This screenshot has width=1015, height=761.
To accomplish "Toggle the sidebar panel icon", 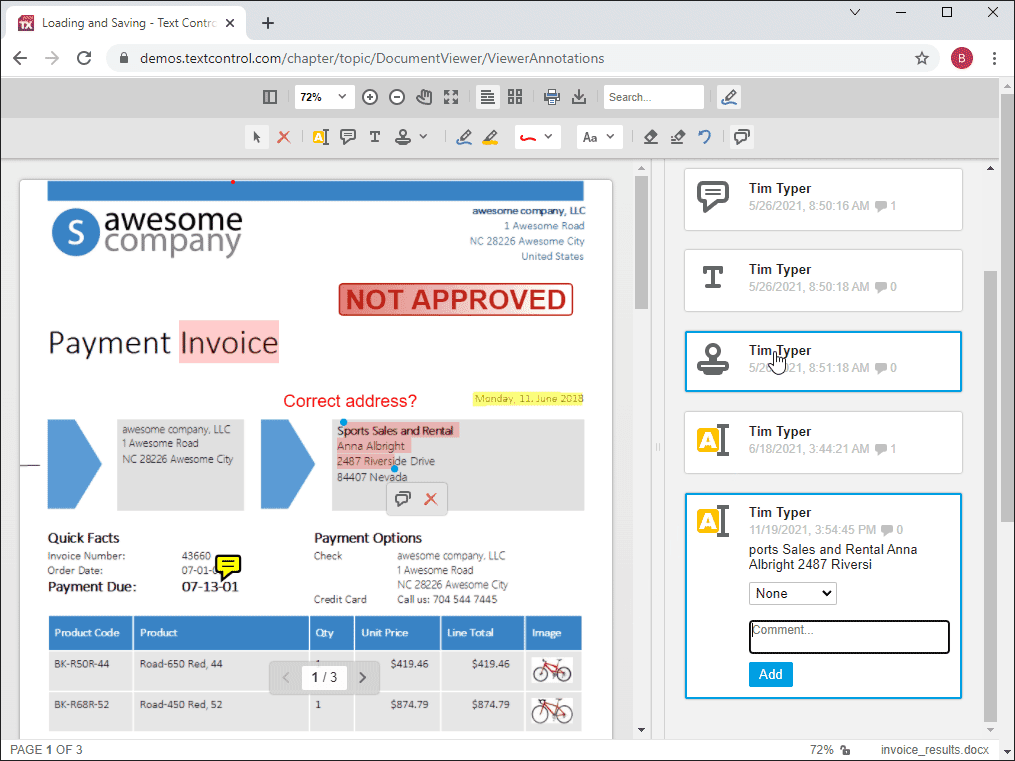I will [x=270, y=97].
